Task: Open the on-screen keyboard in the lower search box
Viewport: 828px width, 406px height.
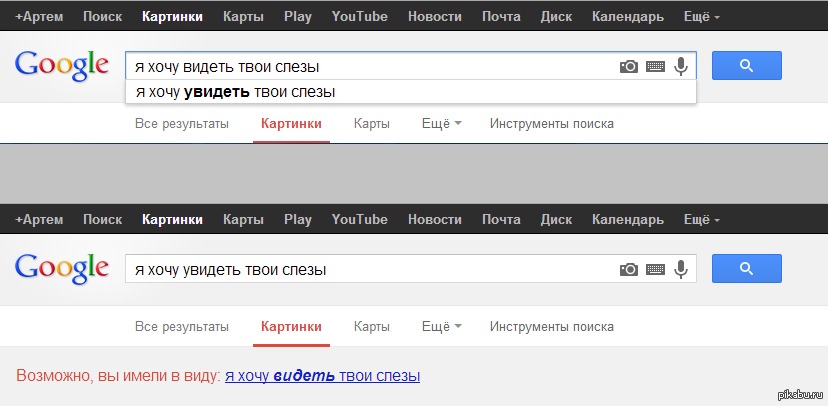Action: point(656,269)
